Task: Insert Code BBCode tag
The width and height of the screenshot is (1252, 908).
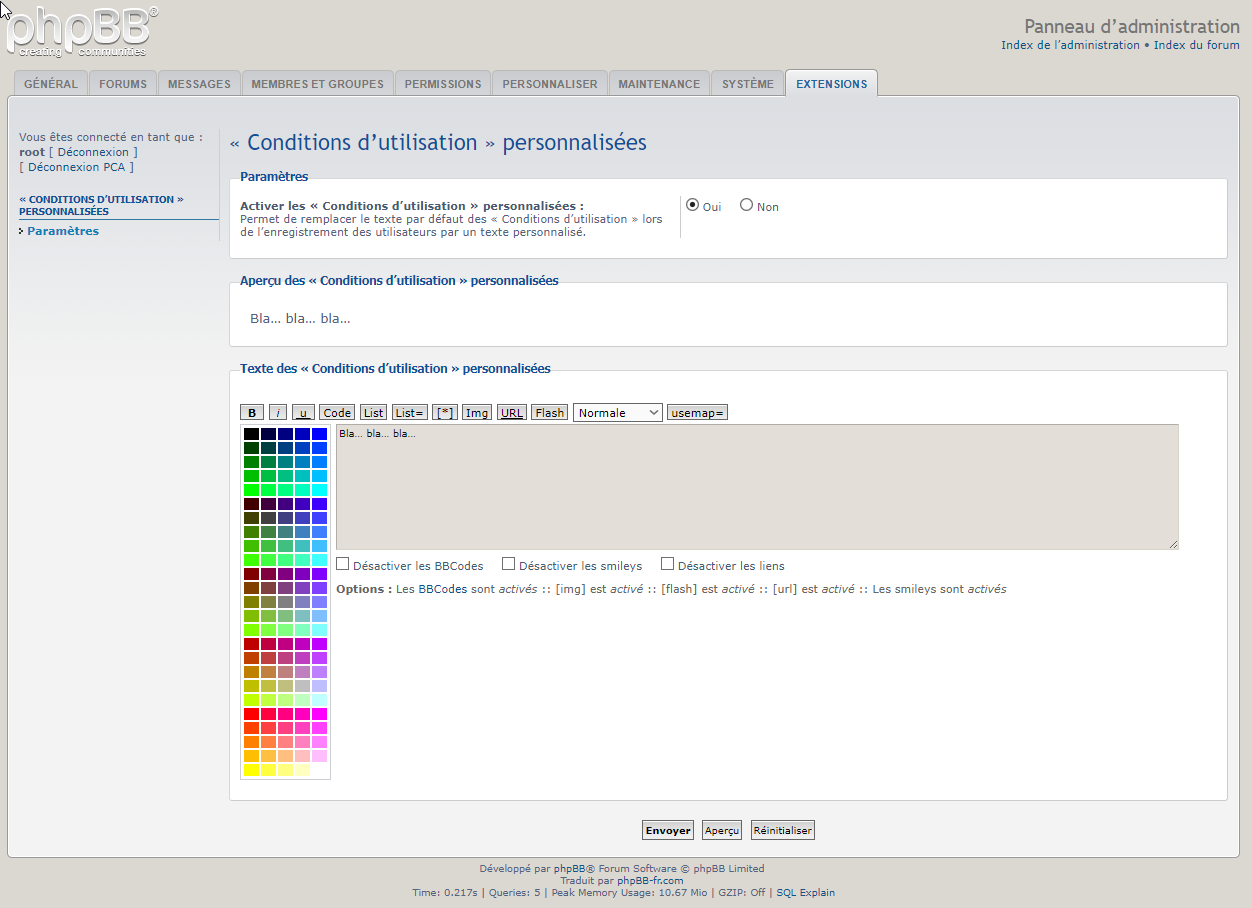Action: coord(337,413)
